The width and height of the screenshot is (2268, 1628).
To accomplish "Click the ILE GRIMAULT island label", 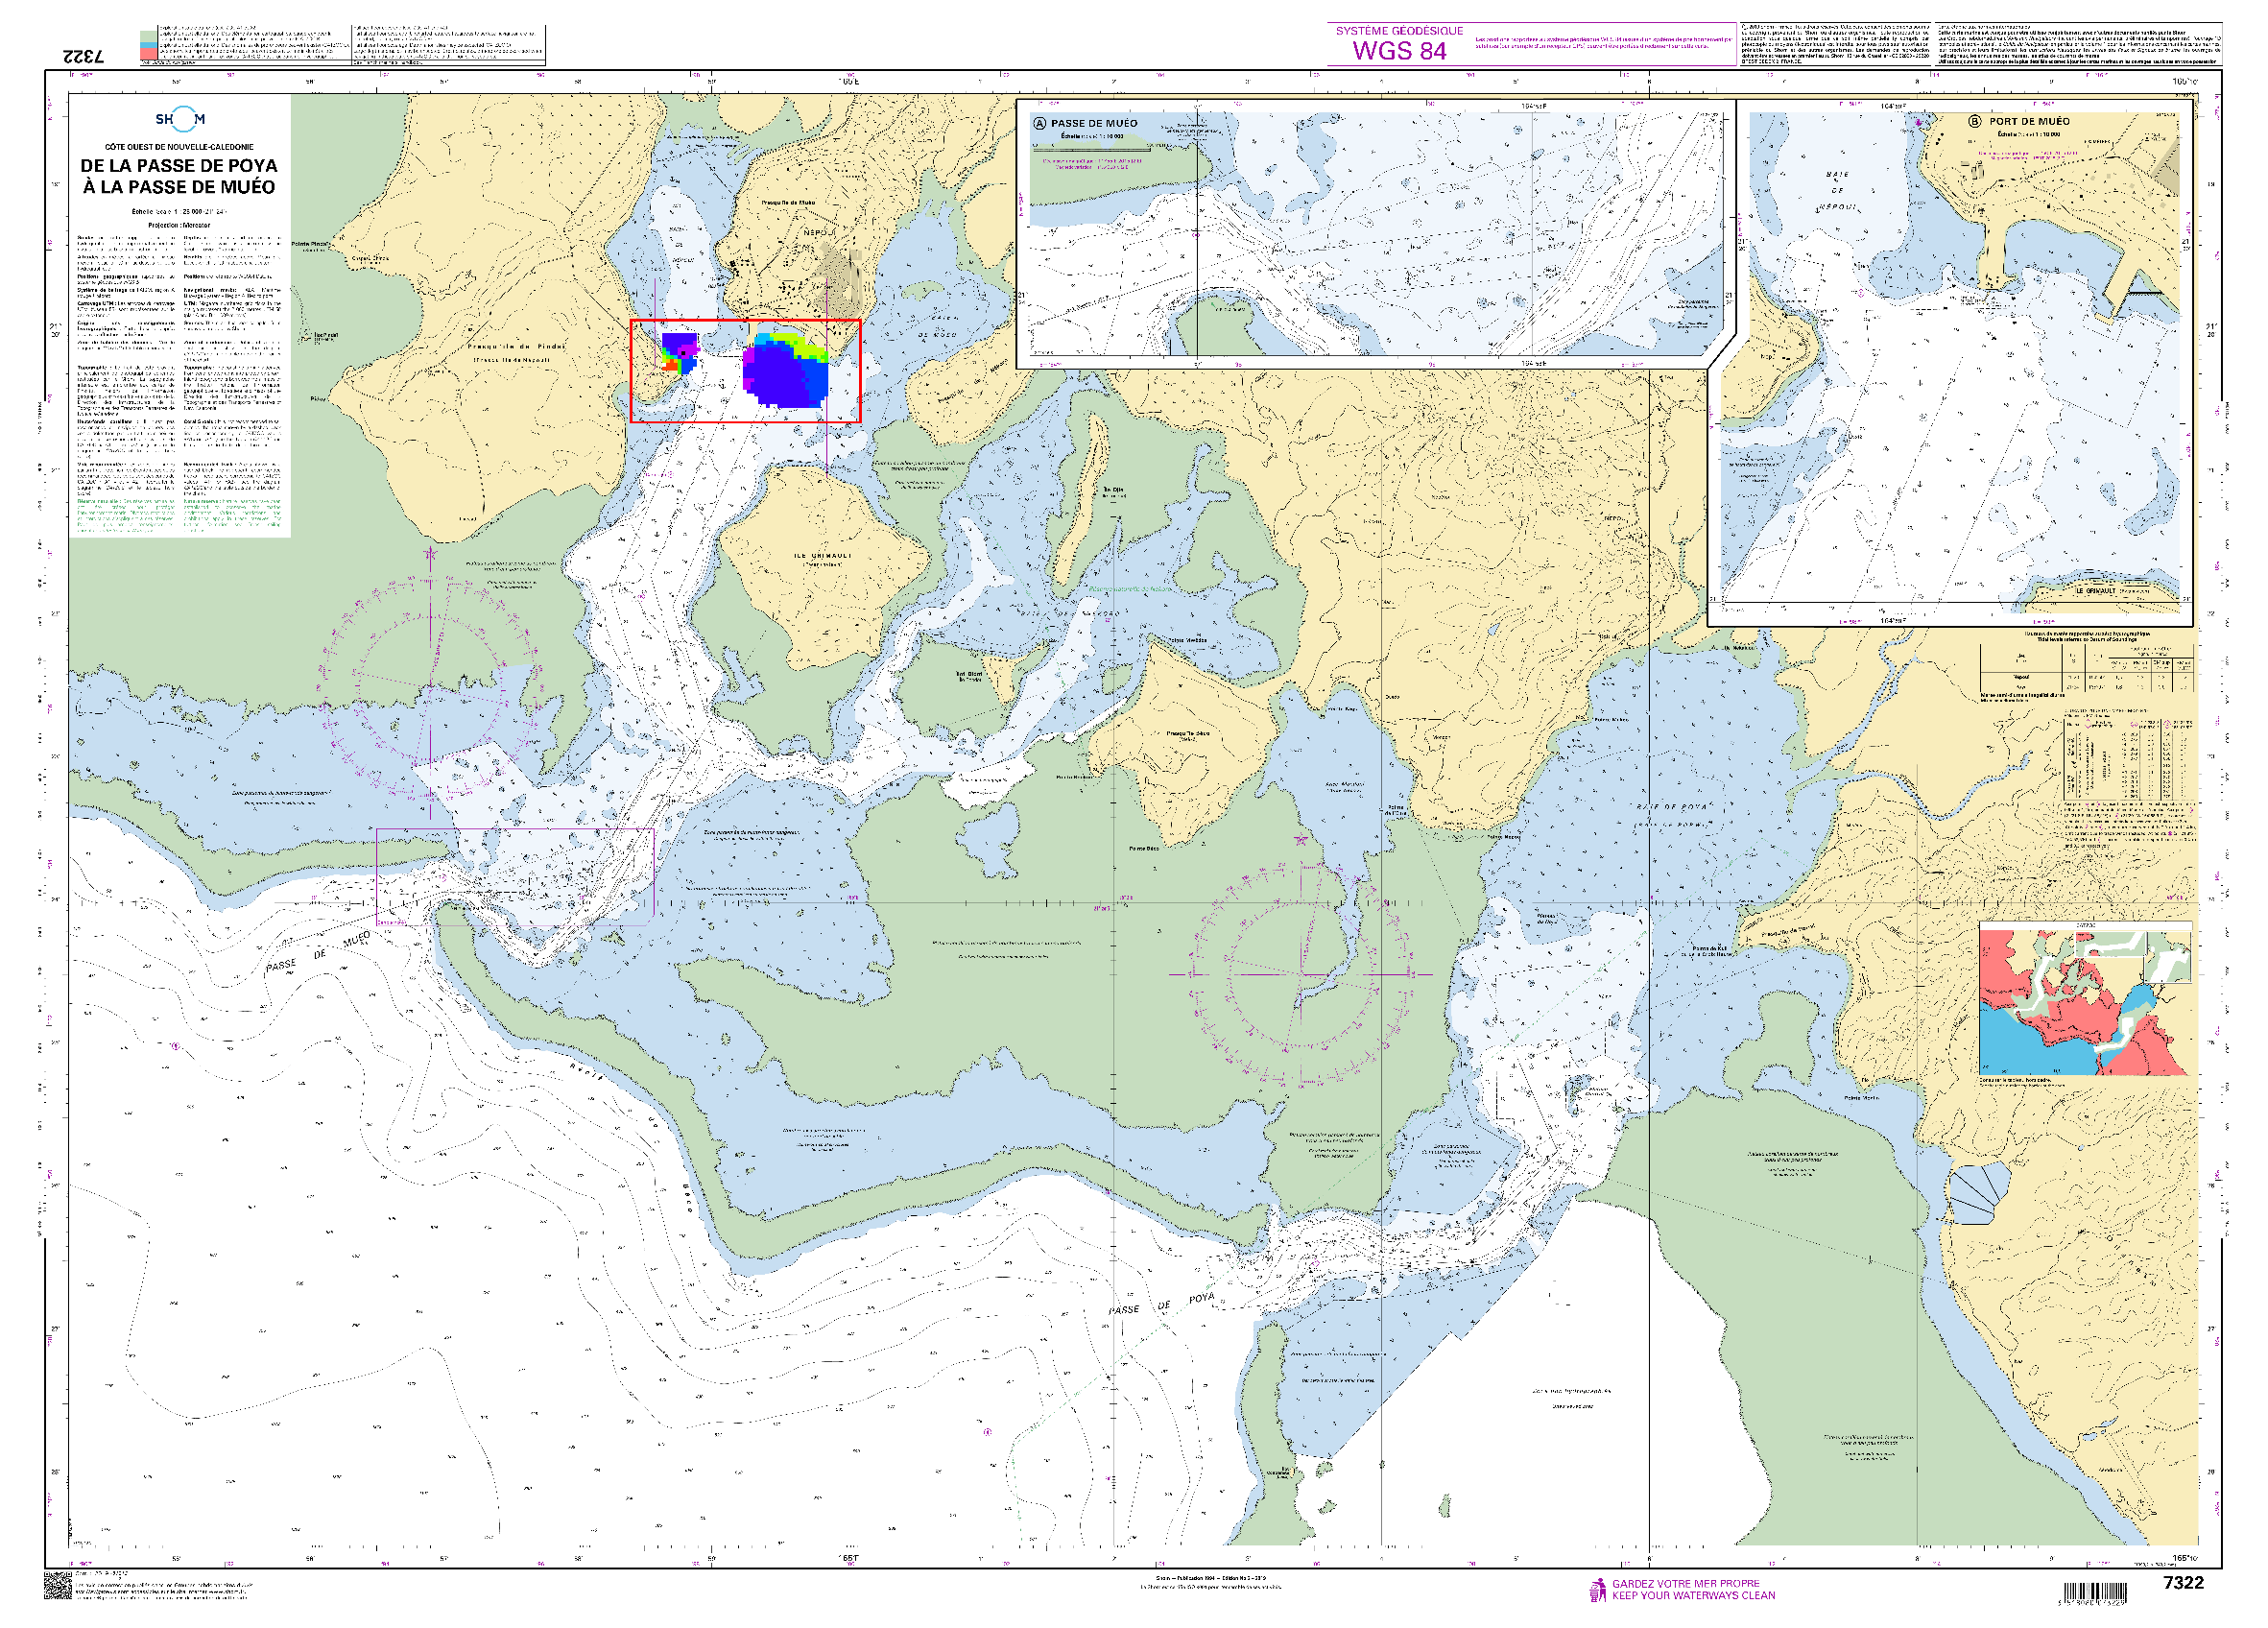I will click(x=822, y=556).
